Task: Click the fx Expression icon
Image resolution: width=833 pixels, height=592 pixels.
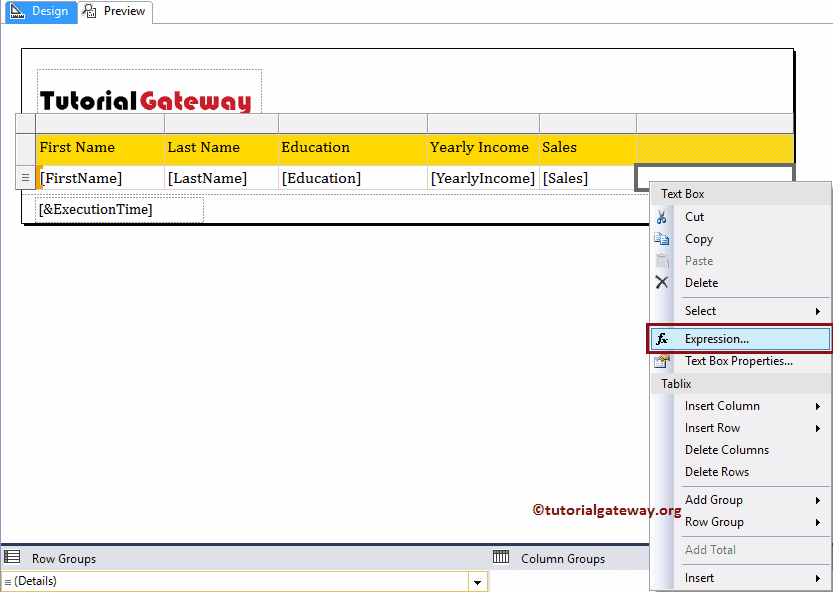Action: tap(661, 338)
